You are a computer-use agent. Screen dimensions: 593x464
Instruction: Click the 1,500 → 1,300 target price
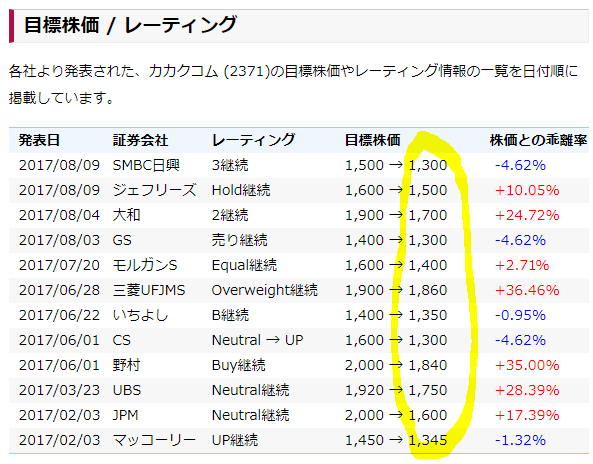tap(396, 165)
